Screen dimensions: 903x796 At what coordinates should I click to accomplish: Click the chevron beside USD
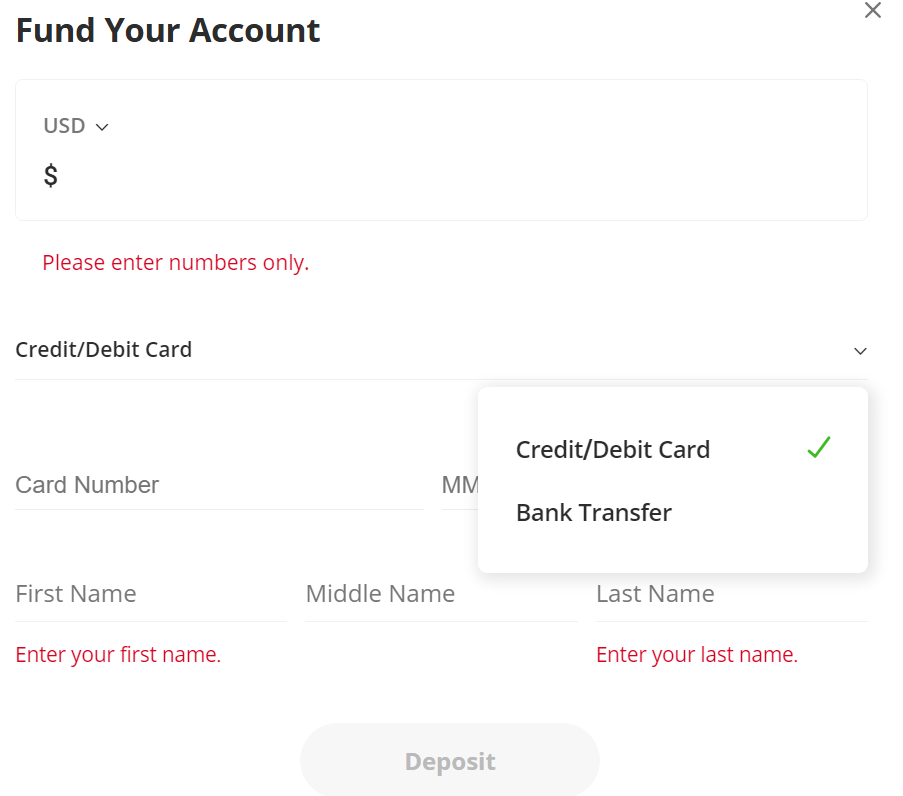pyautogui.click(x=101, y=127)
